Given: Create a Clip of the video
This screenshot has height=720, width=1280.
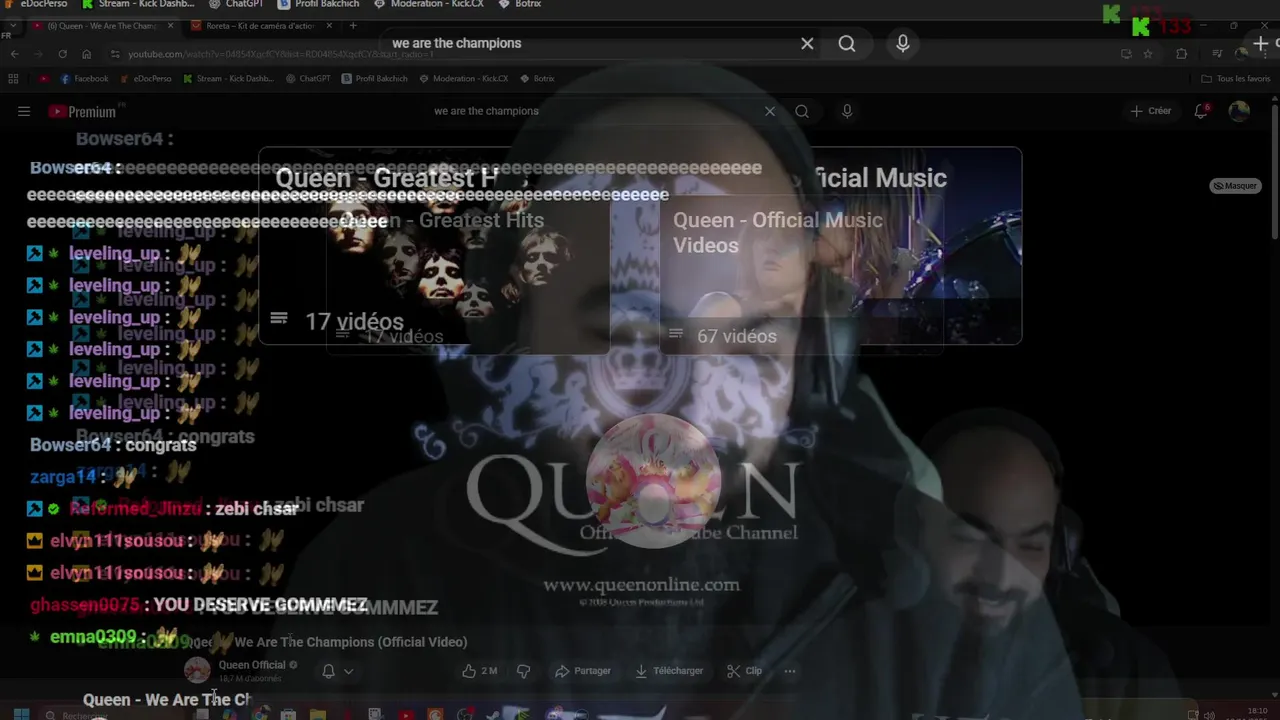Looking at the screenshot, I should [744, 671].
